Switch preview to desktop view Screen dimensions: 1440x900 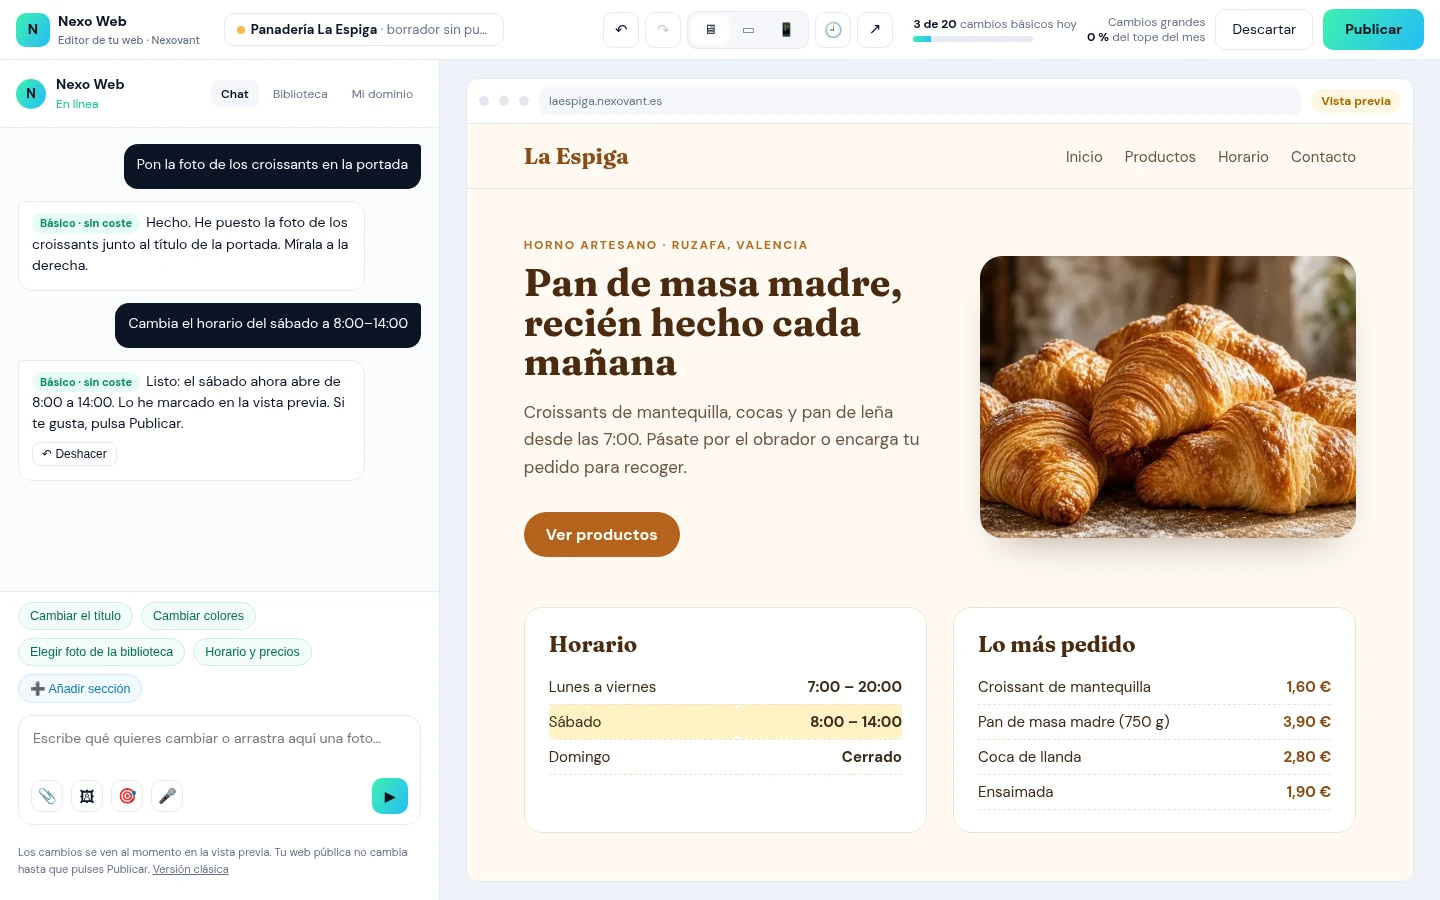coord(710,30)
